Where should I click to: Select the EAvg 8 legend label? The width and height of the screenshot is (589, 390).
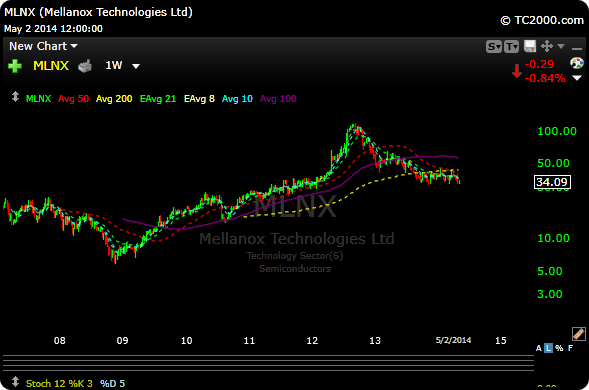point(199,99)
